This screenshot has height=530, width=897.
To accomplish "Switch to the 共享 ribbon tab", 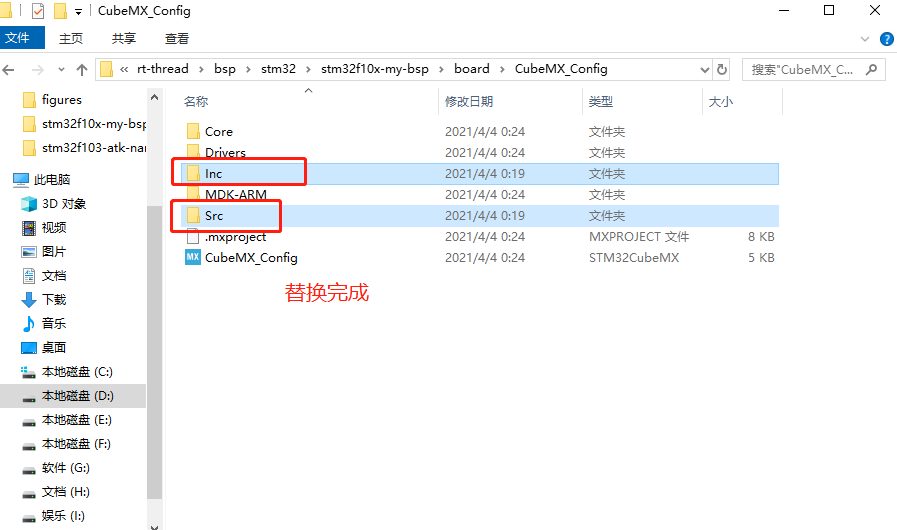I will coord(124,38).
